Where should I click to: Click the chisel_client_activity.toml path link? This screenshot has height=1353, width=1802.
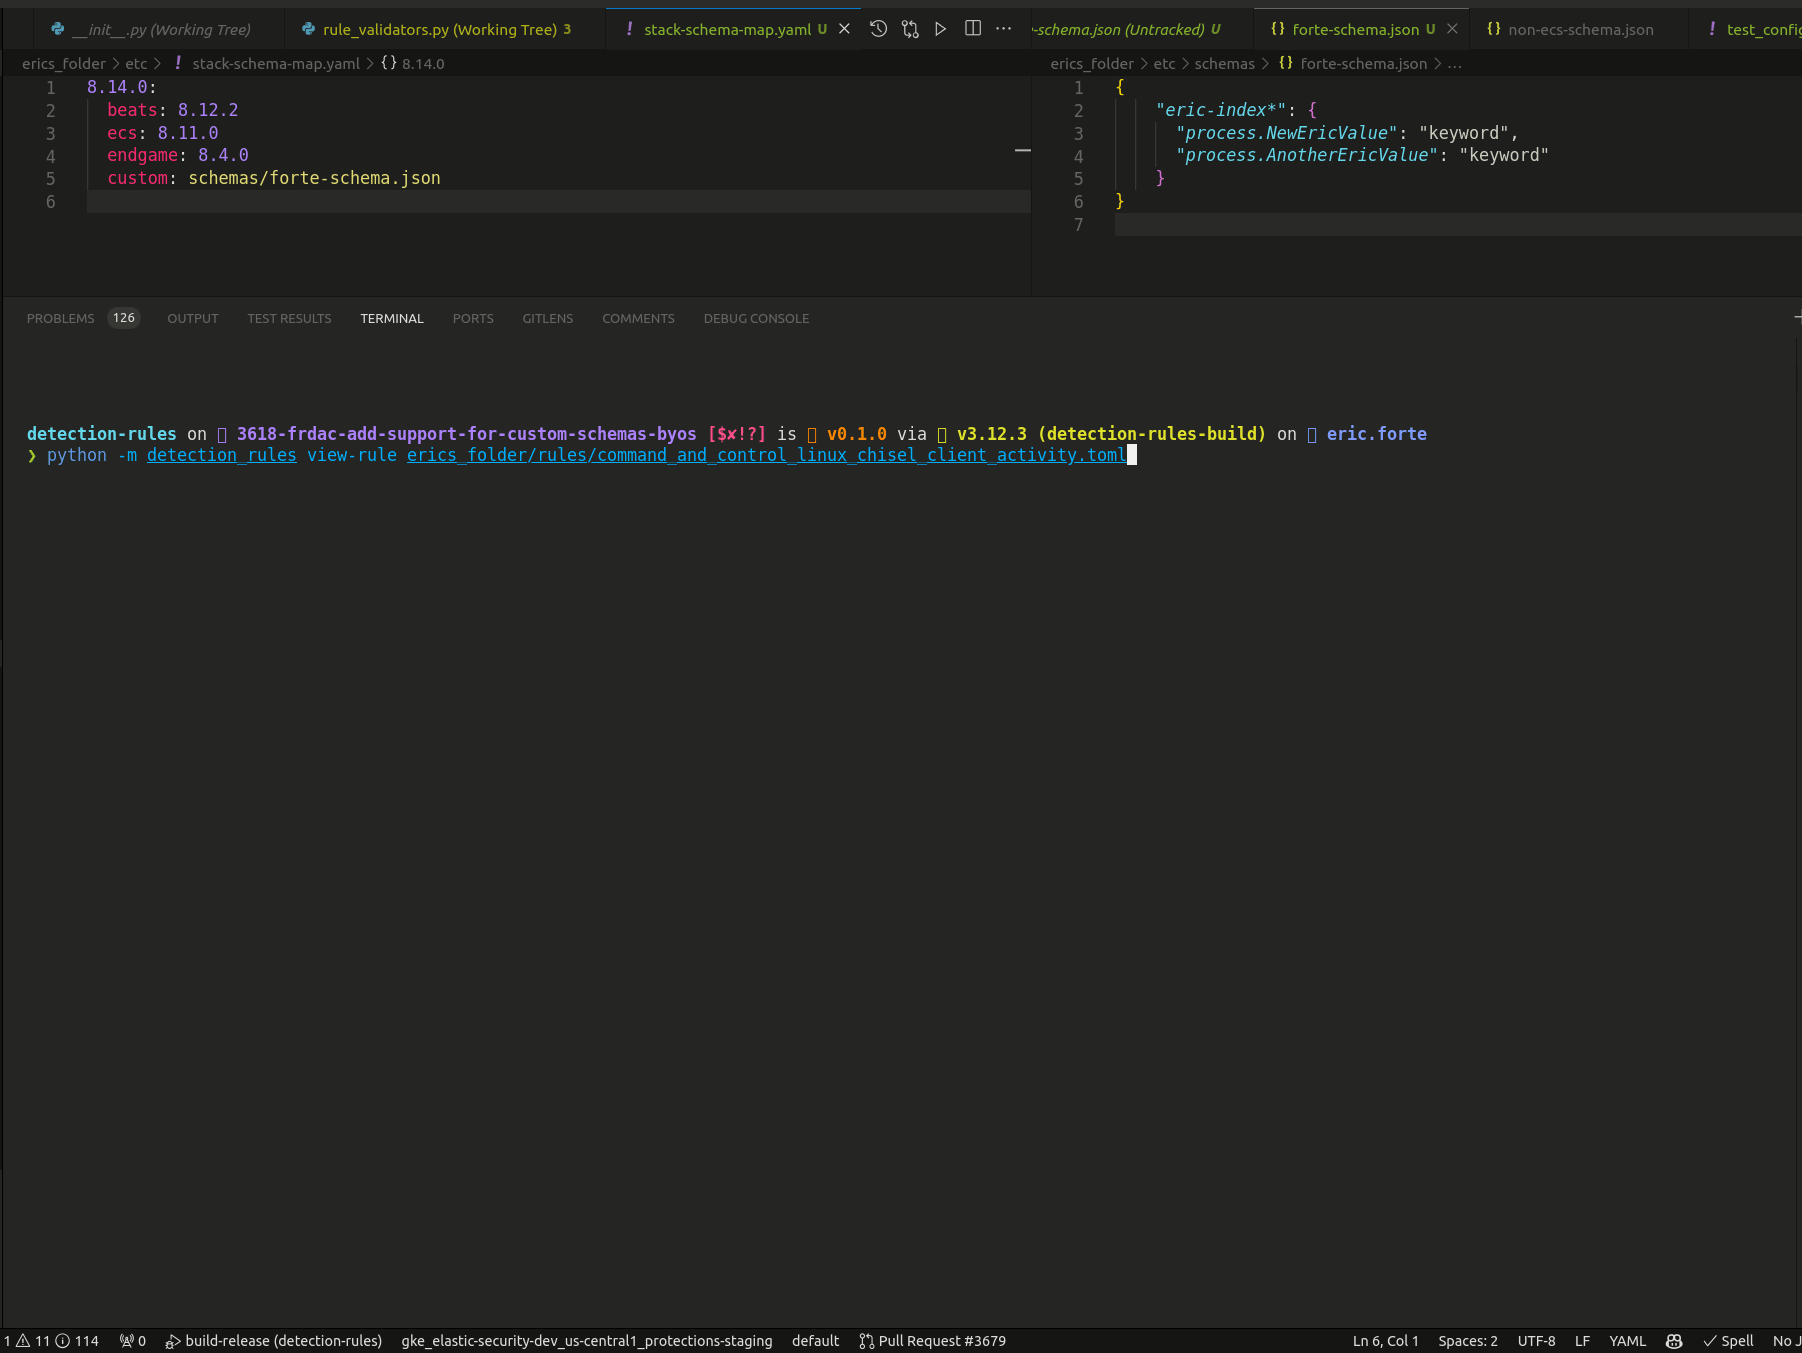[x=766, y=455]
